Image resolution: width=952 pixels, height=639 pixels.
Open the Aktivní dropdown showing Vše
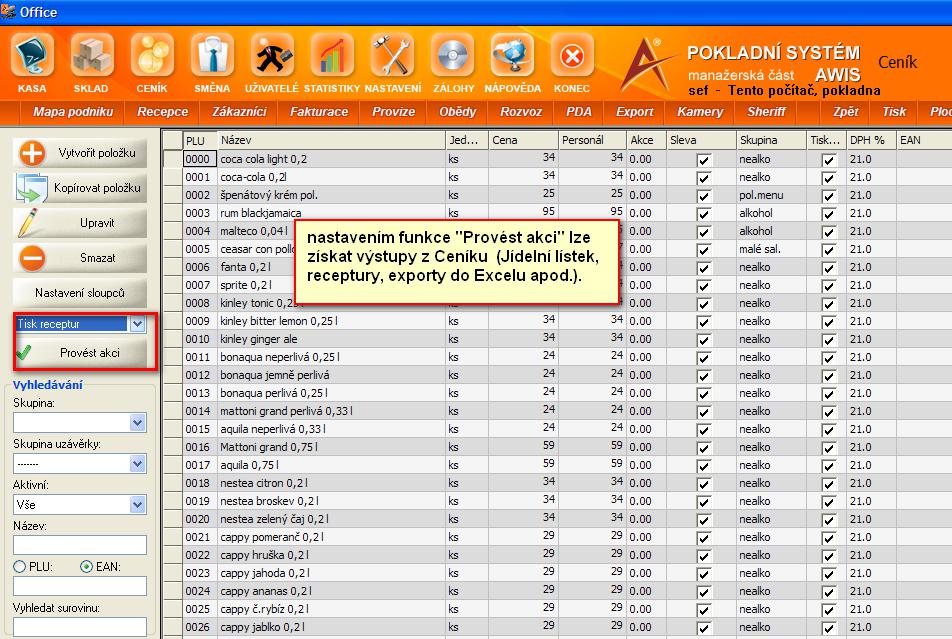tap(138, 505)
